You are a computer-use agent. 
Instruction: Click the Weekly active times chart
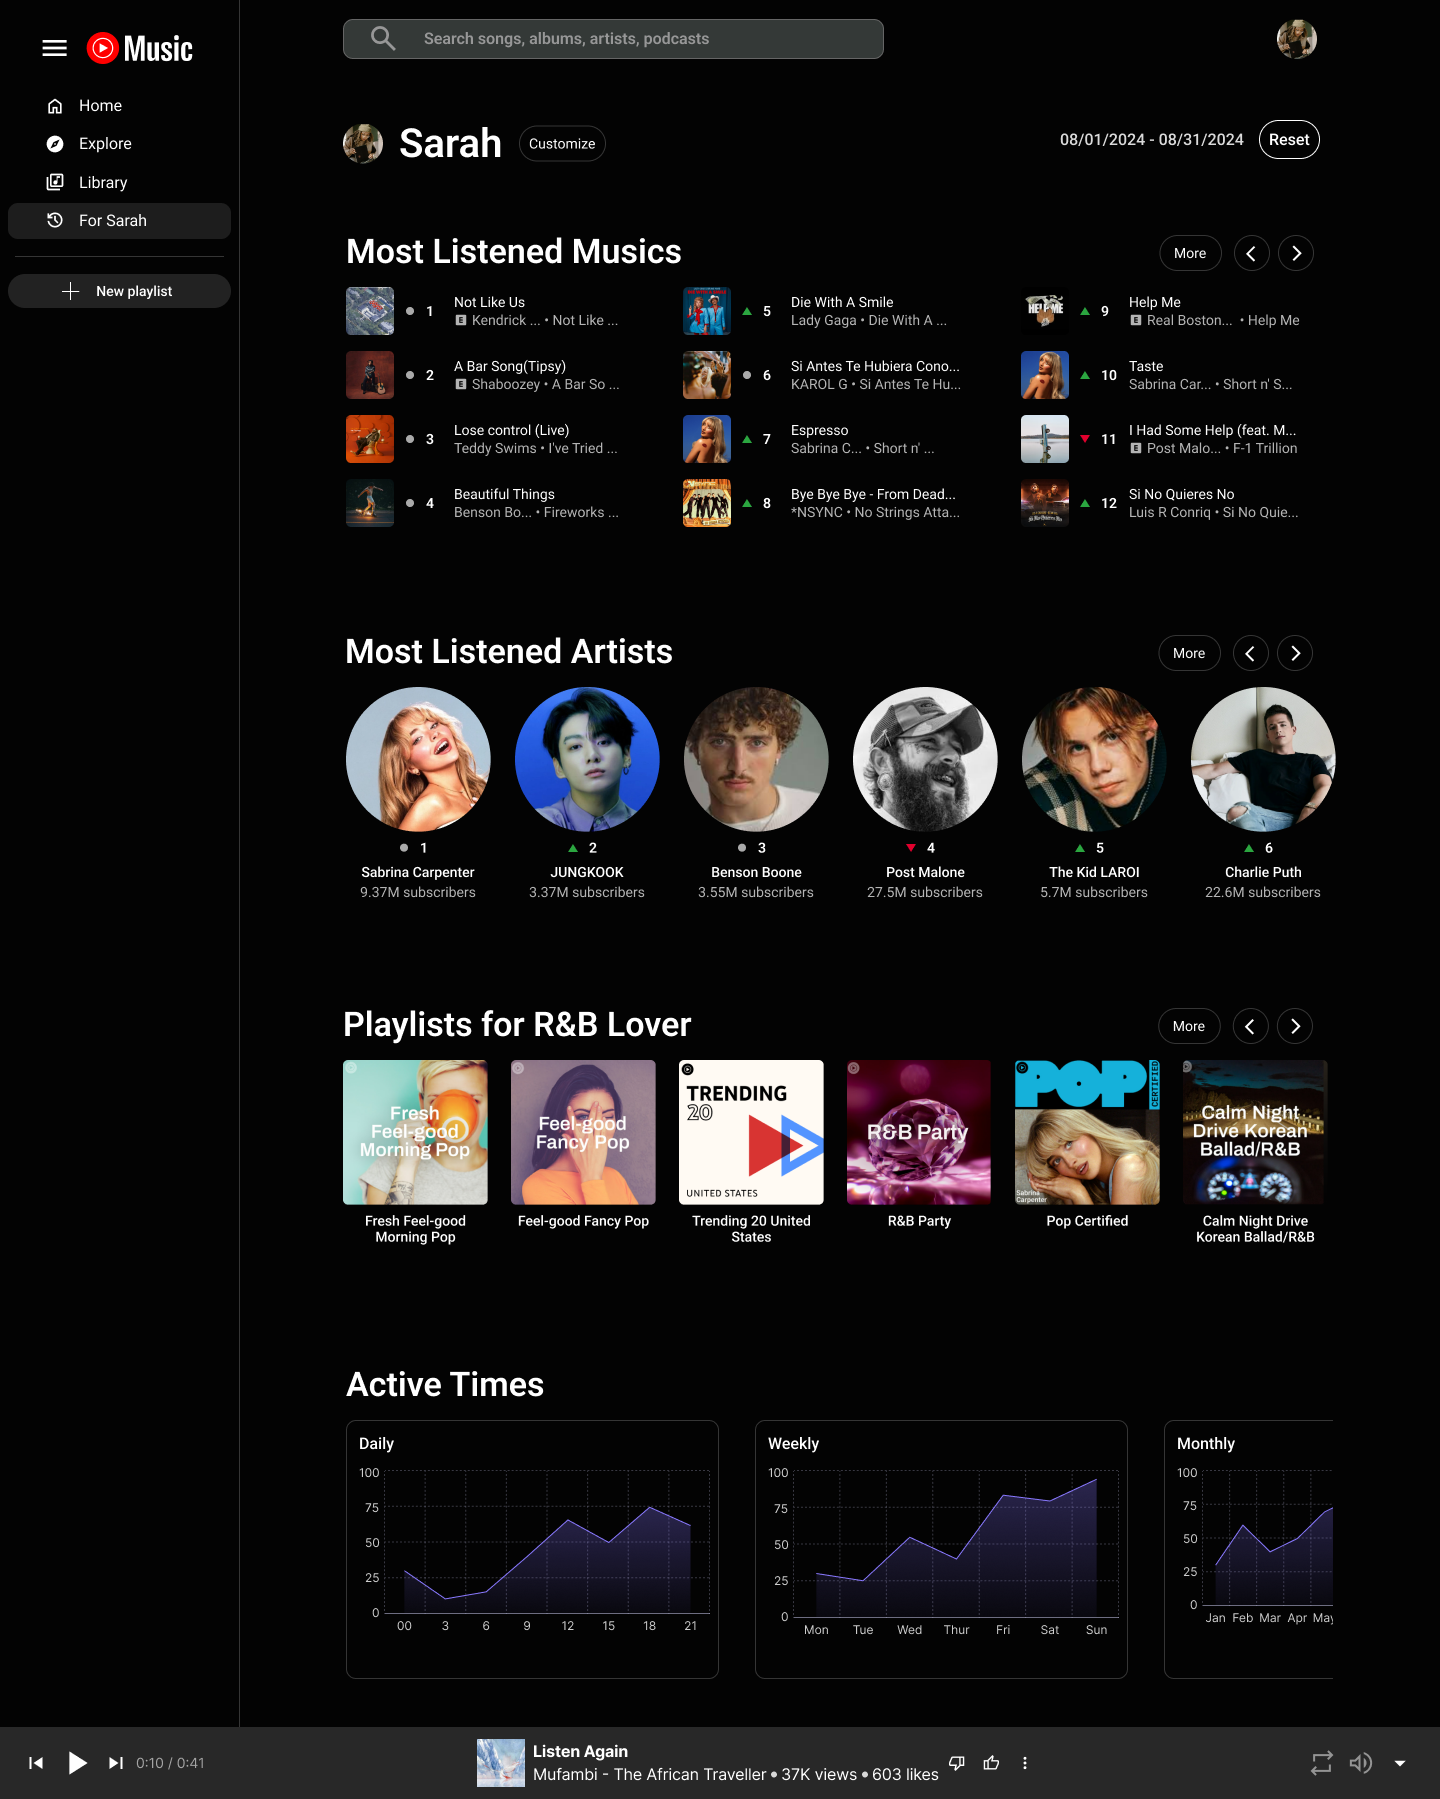point(941,1549)
